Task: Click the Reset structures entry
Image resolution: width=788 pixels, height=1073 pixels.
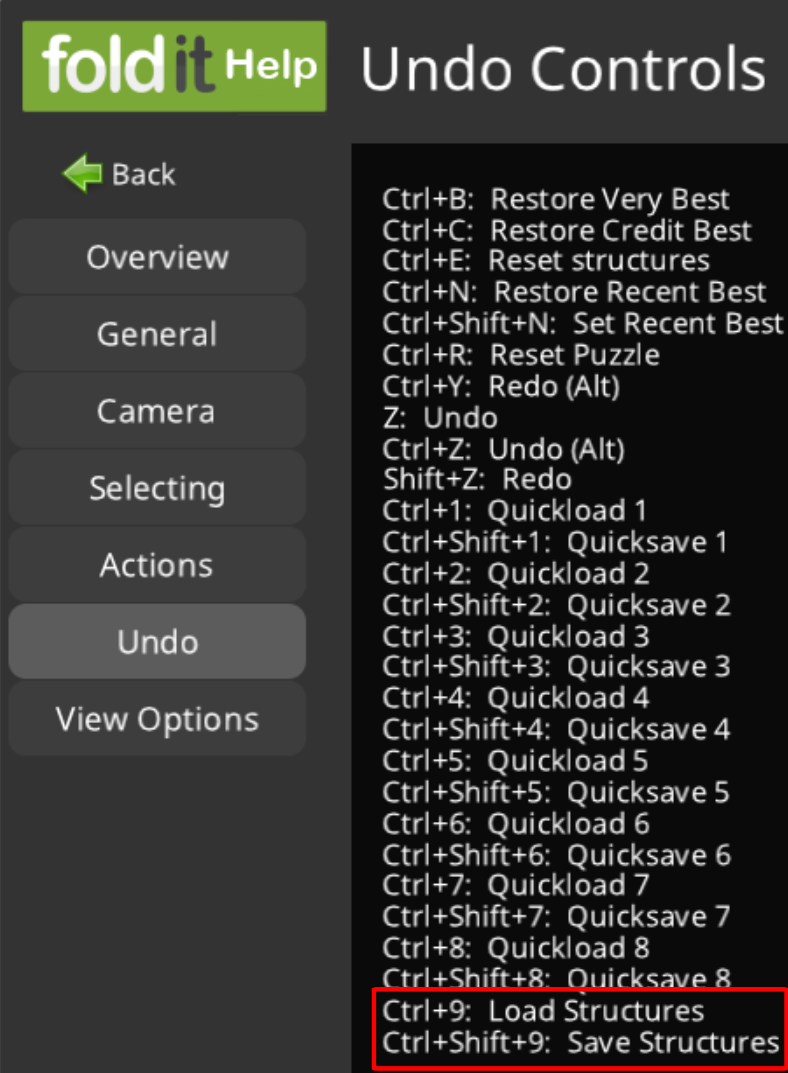Action: (546, 262)
